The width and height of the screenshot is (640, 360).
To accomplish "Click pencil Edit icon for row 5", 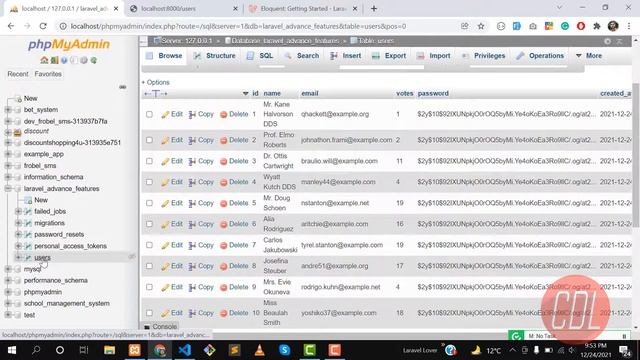I will click(165, 204).
